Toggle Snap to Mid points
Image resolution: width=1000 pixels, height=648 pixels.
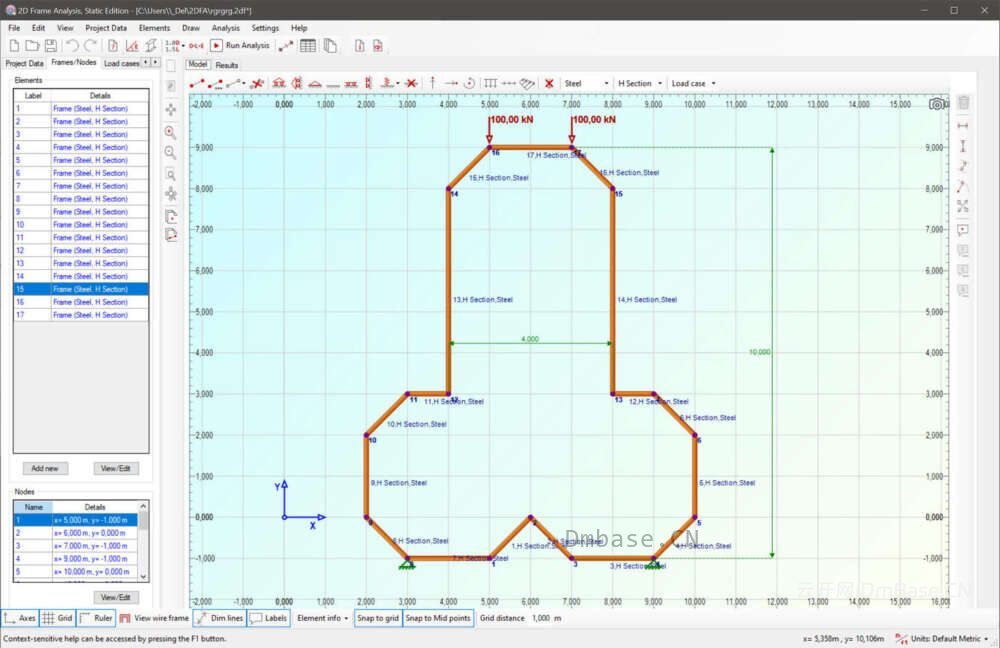pos(438,618)
